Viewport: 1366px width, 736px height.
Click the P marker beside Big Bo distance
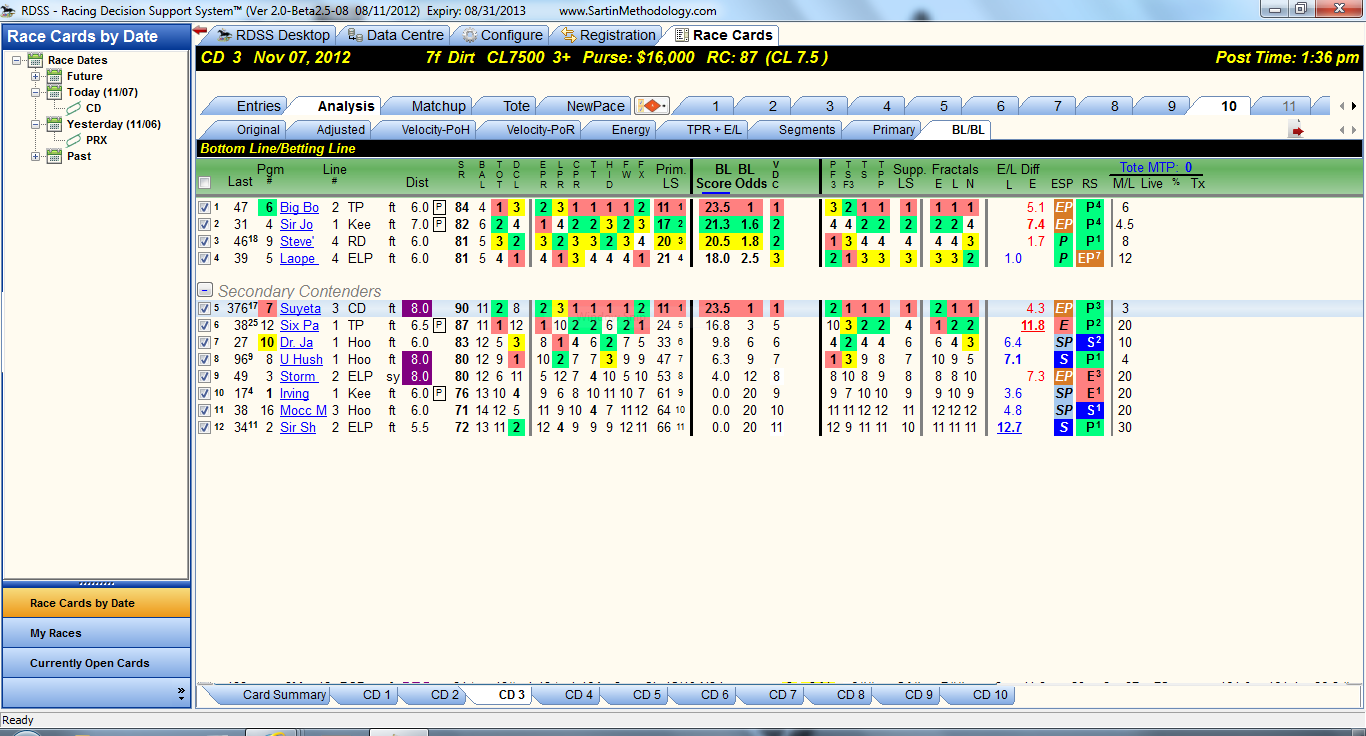[x=439, y=207]
